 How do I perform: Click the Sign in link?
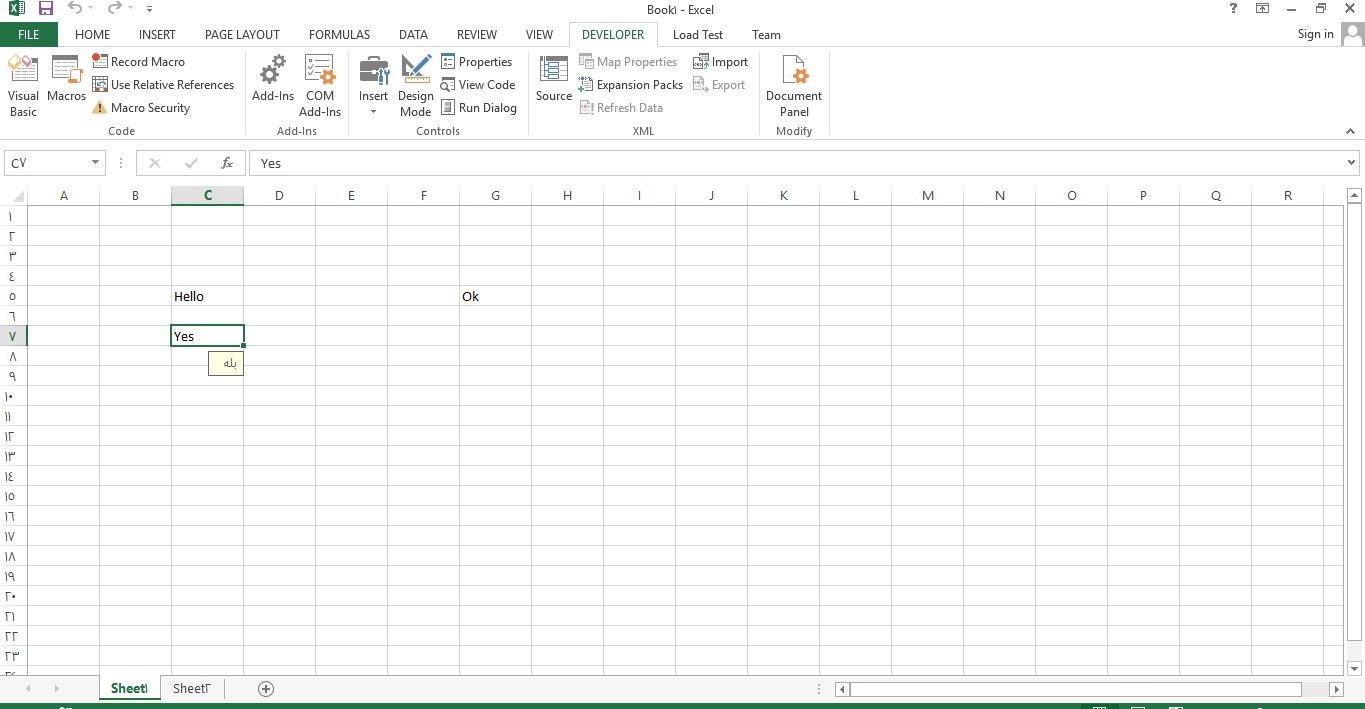(1315, 34)
